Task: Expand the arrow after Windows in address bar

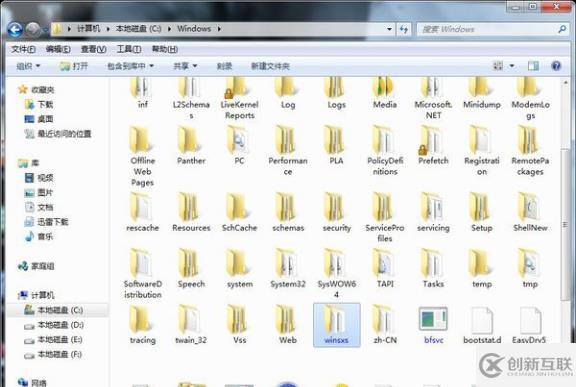Action: 219,29
